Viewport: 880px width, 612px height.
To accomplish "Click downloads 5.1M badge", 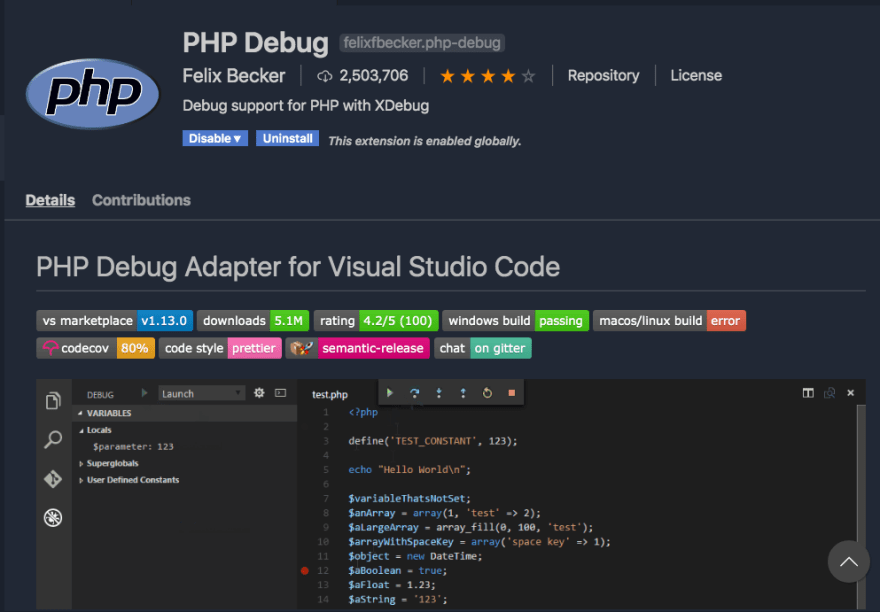I will pos(253,321).
